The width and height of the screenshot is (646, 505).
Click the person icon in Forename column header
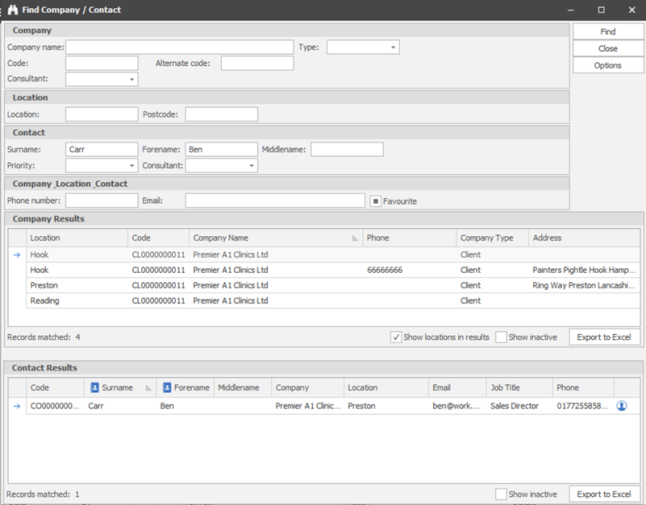(x=167, y=388)
